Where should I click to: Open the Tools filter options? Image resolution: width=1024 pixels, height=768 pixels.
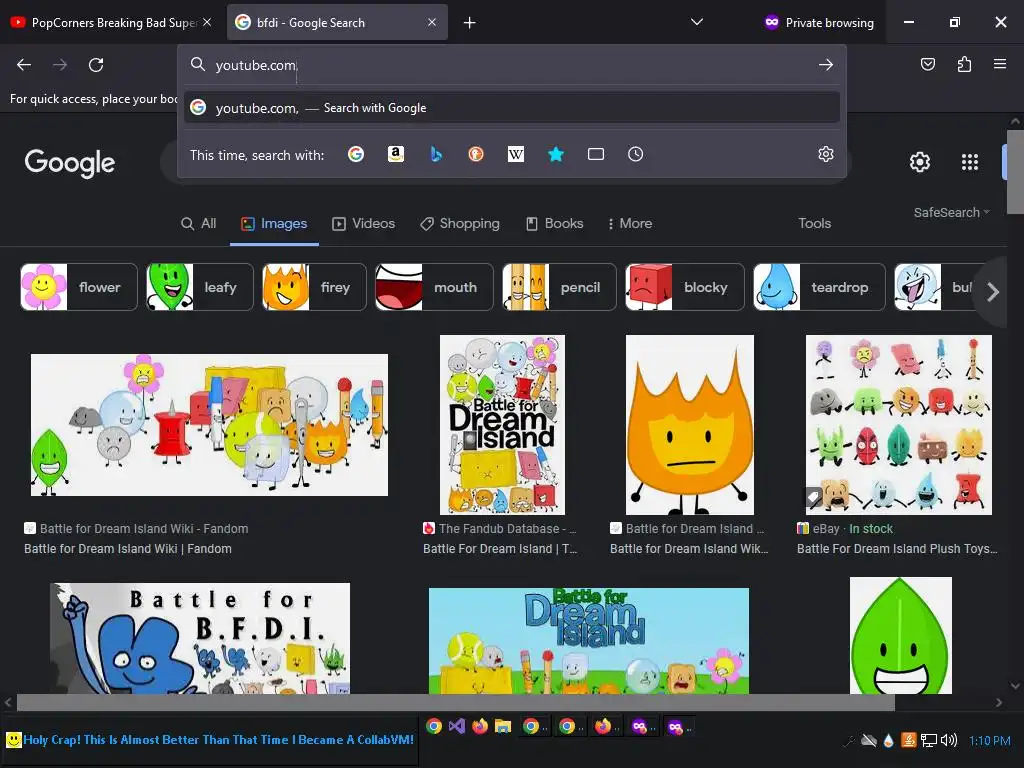tap(814, 223)
